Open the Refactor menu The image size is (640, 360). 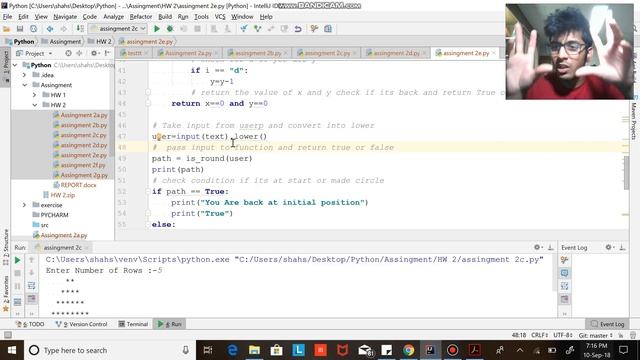(141, 17)
